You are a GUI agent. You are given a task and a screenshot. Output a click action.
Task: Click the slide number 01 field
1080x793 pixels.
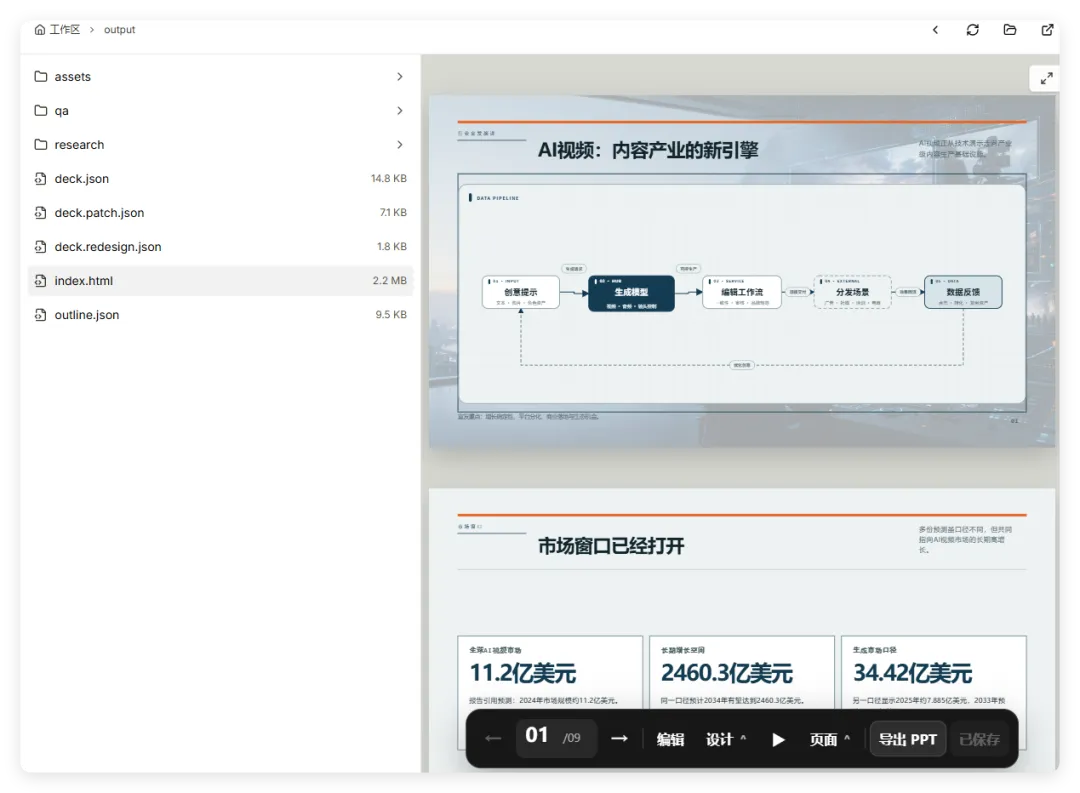coord(556,737)
